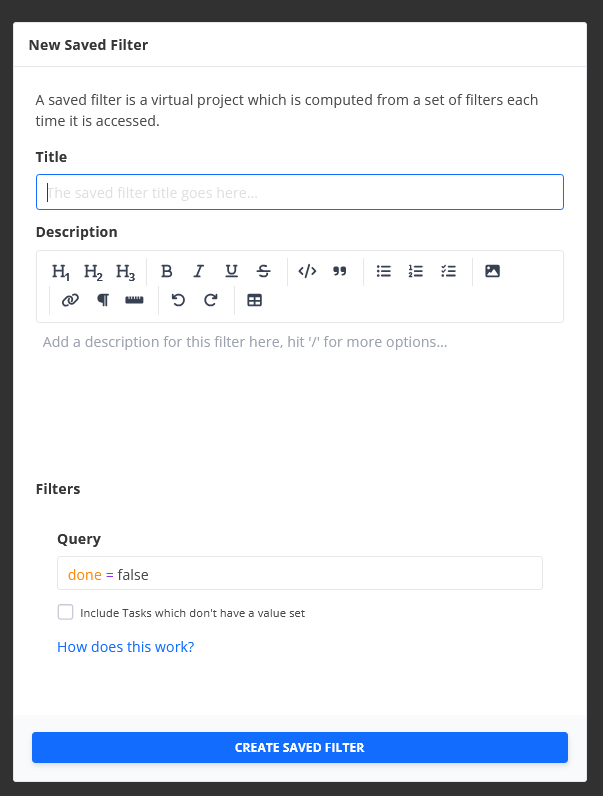Insert a code block

pyautogui.click(x=307, y=272)
